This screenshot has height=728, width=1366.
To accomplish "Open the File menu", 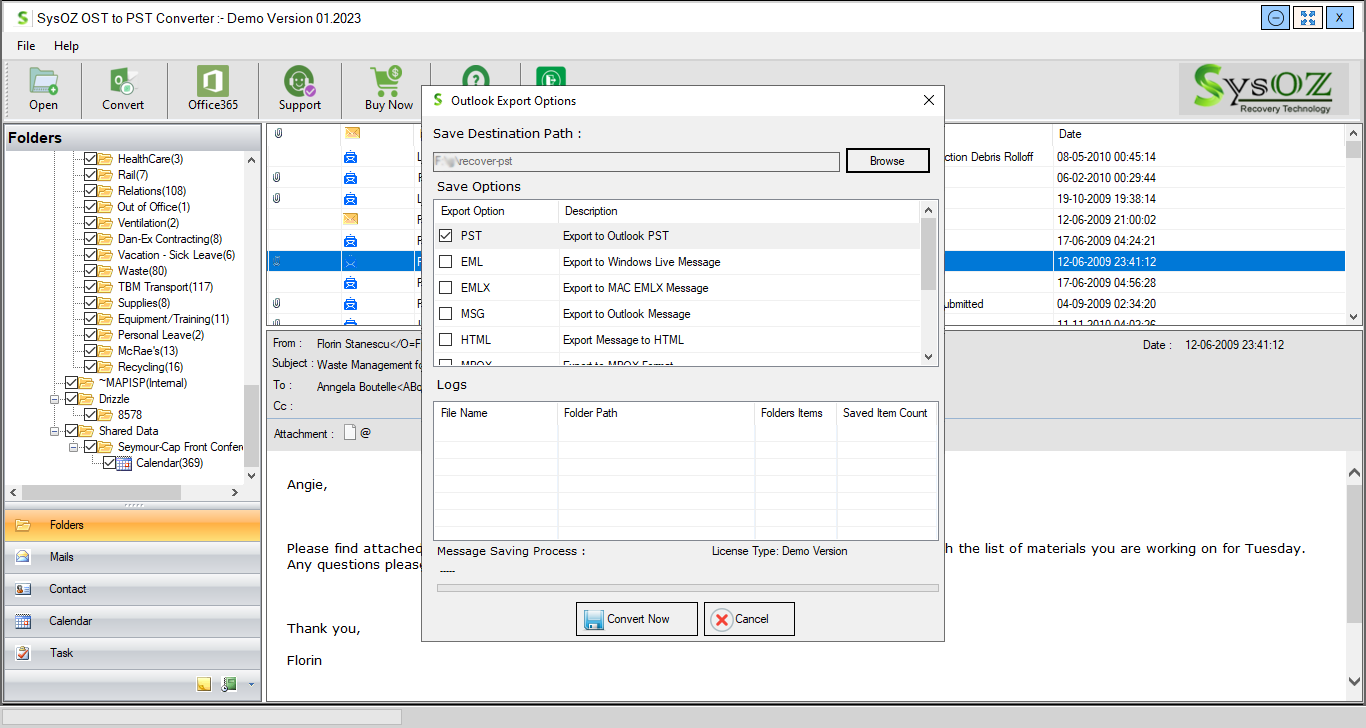I will (x=26, y=46).
